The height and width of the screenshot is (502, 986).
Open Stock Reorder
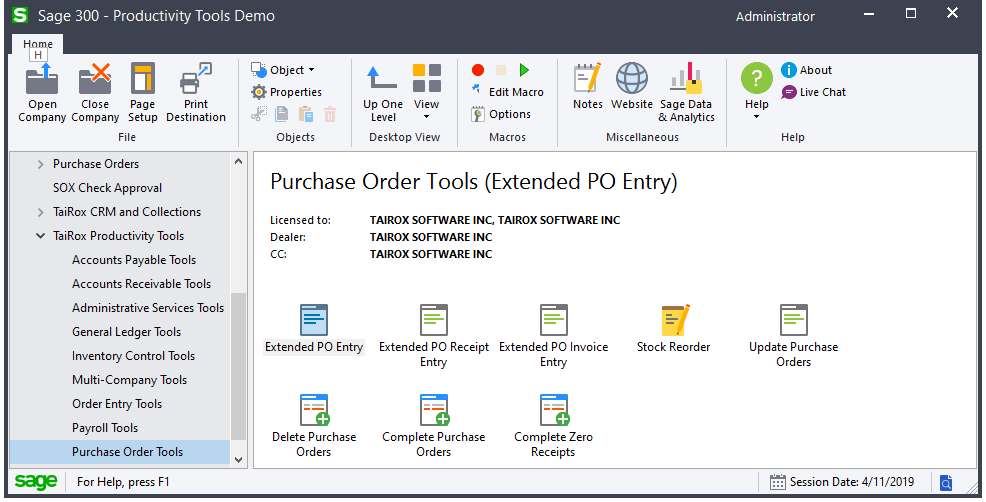673,328
